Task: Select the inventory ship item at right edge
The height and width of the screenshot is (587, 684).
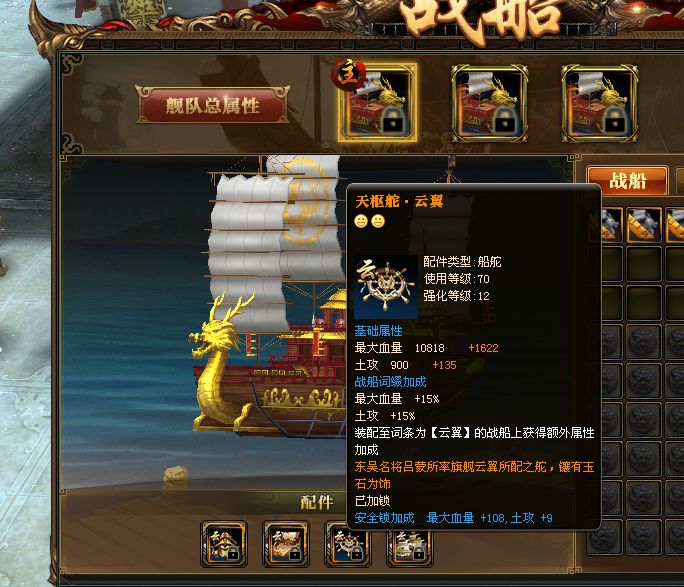Action: (675, 225)
